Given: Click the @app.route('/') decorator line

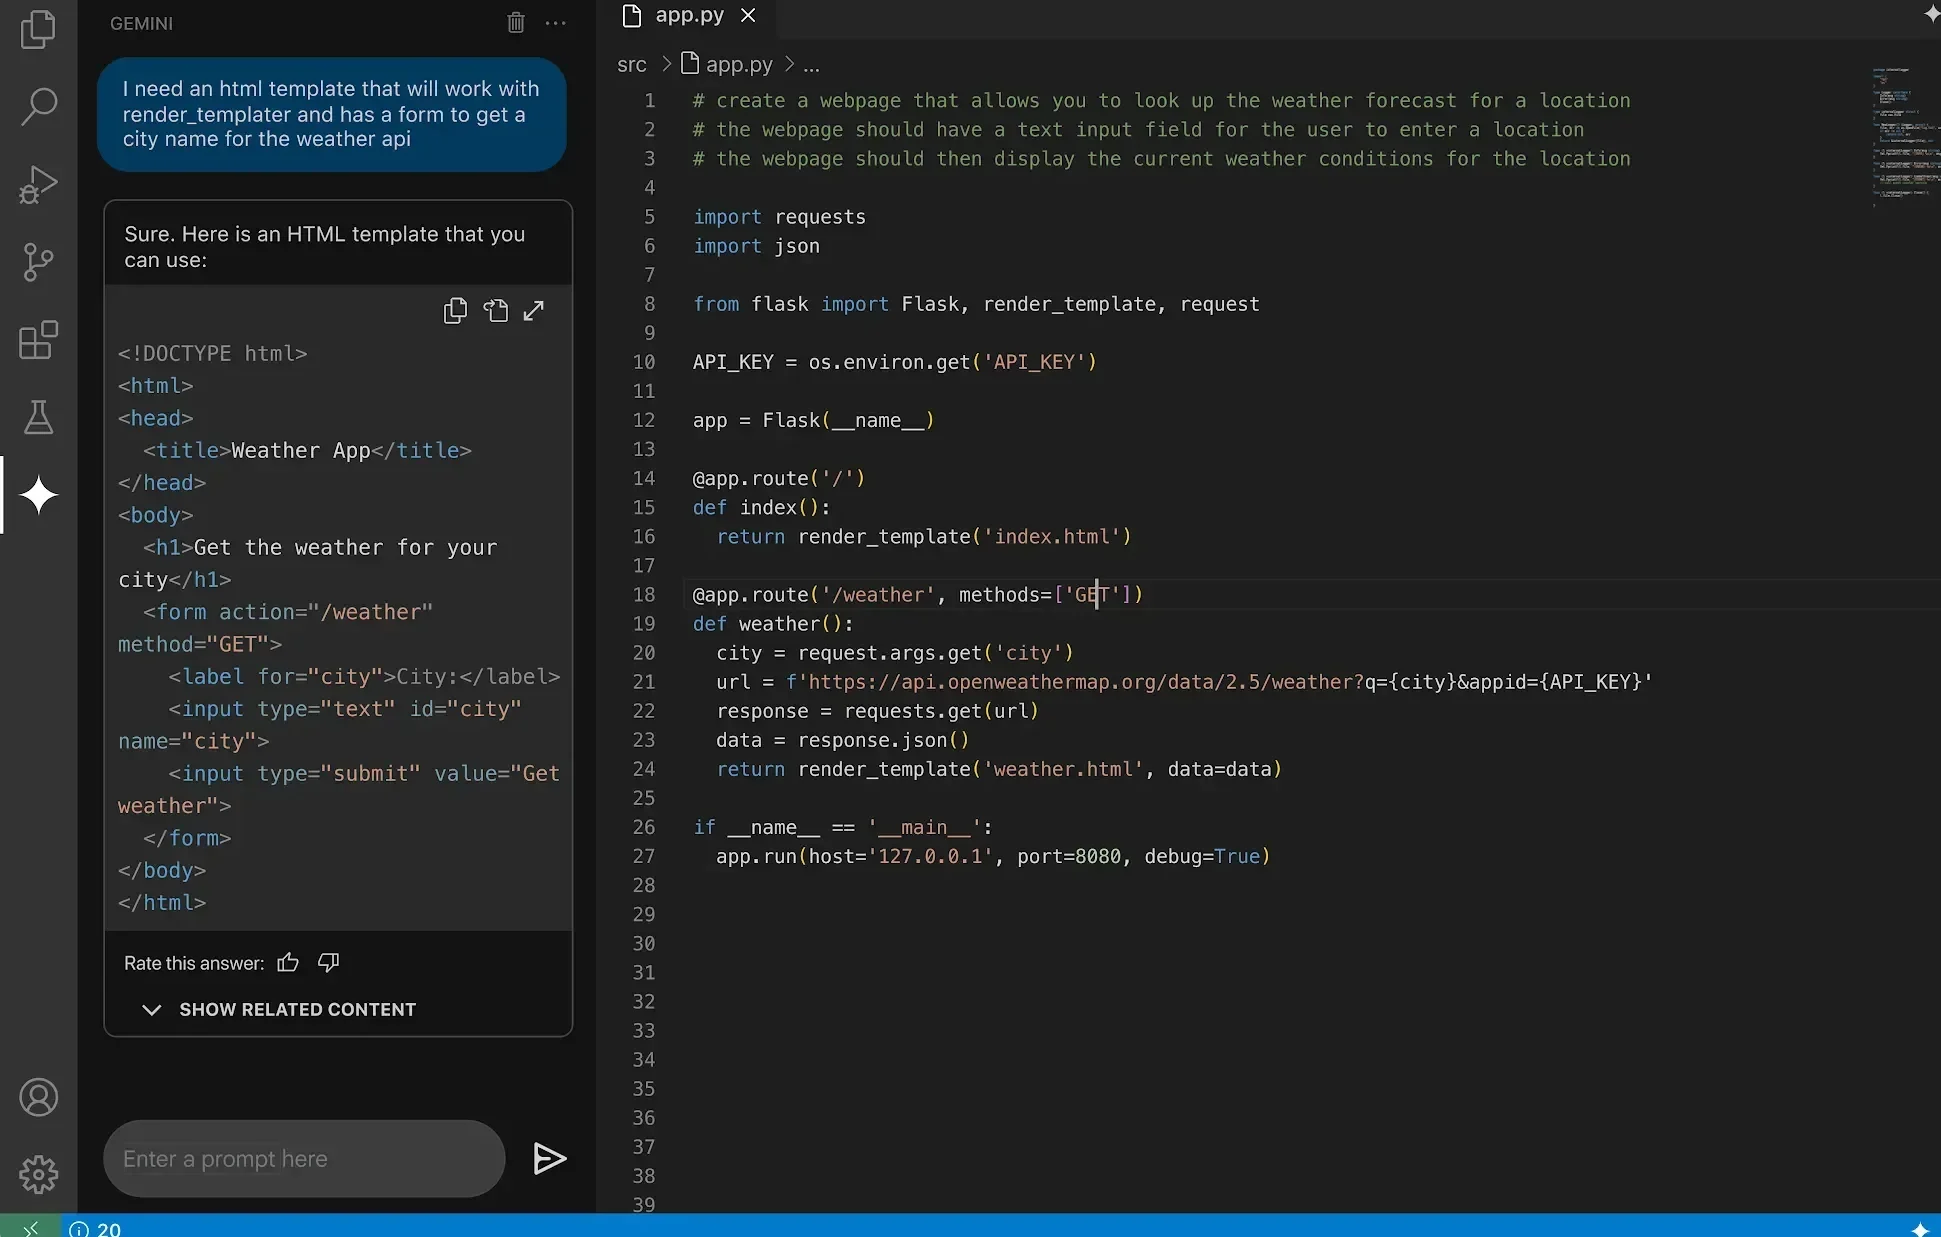Looking at the screenshot, I should click(x=778, y=478).
